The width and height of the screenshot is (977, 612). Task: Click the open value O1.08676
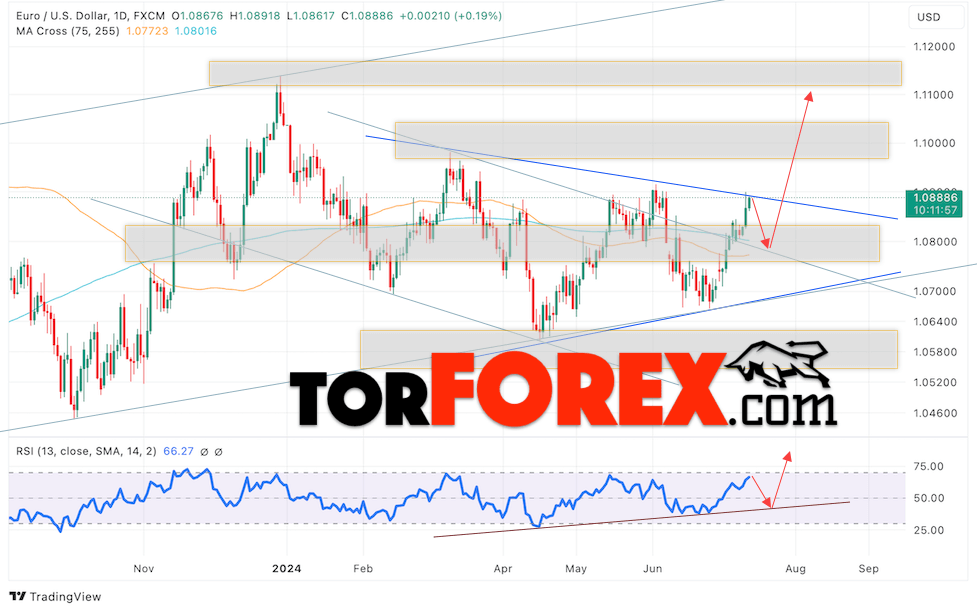coord(195,16)
